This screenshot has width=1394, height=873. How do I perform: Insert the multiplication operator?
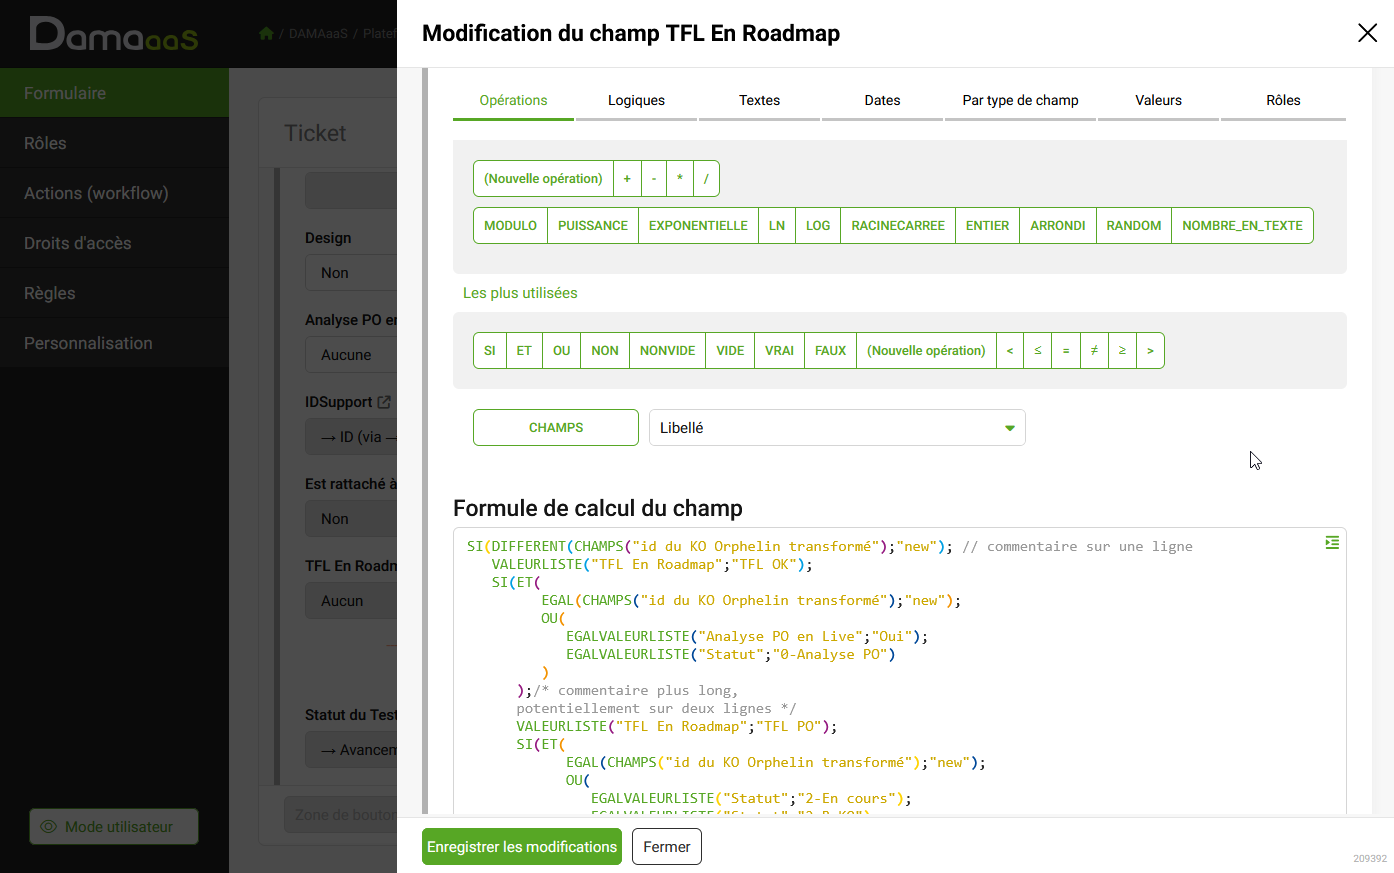(680, 179)
